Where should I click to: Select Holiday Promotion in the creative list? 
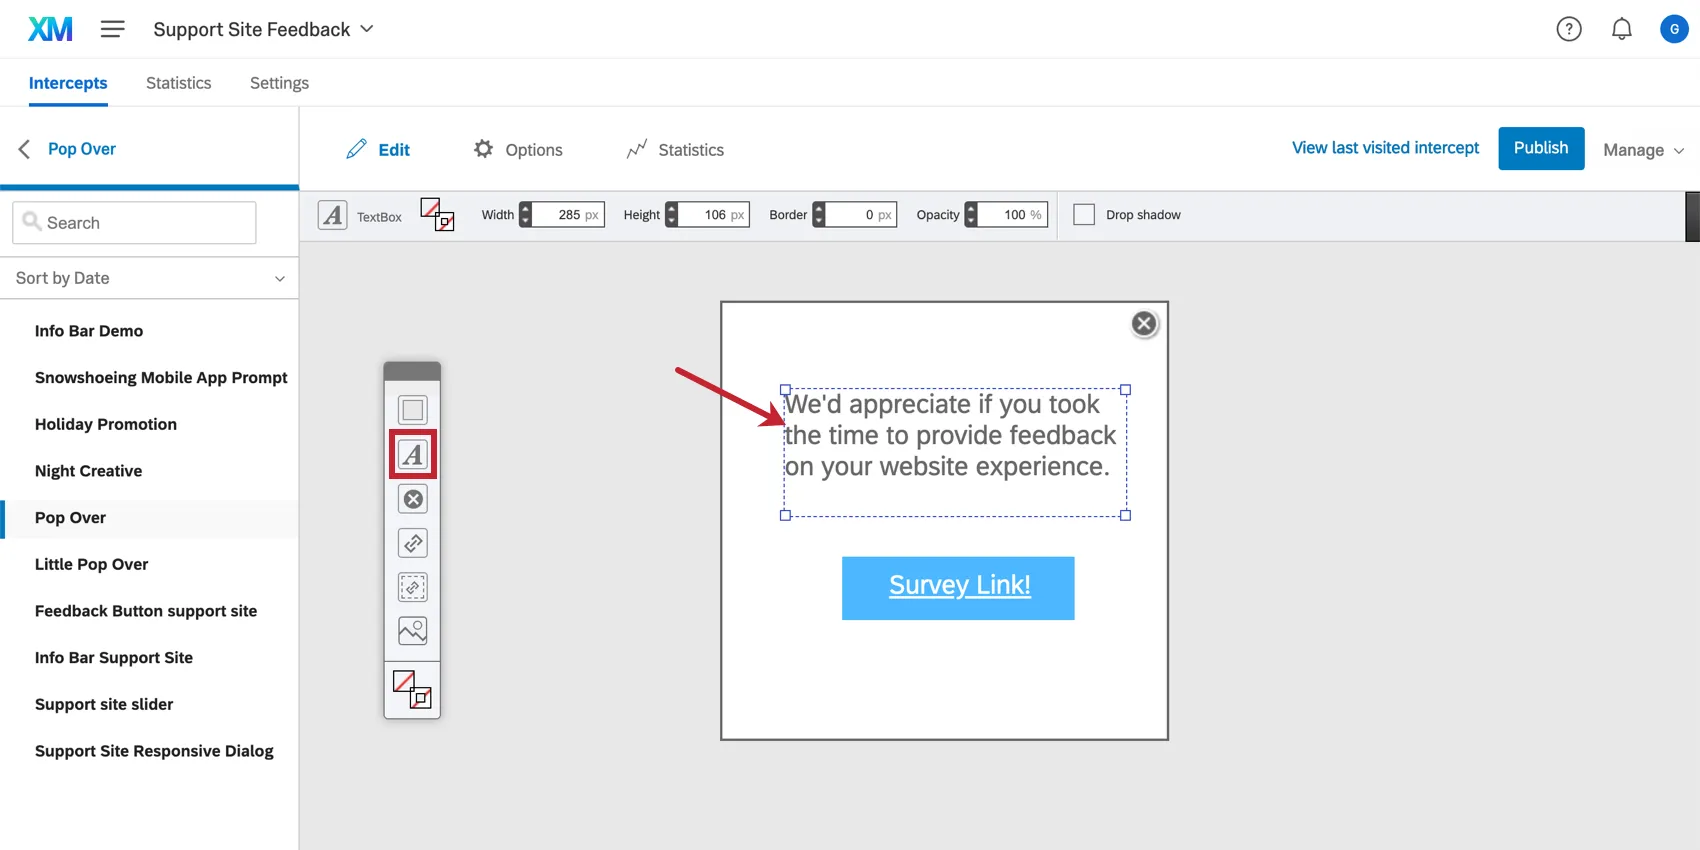click(106, 424)
